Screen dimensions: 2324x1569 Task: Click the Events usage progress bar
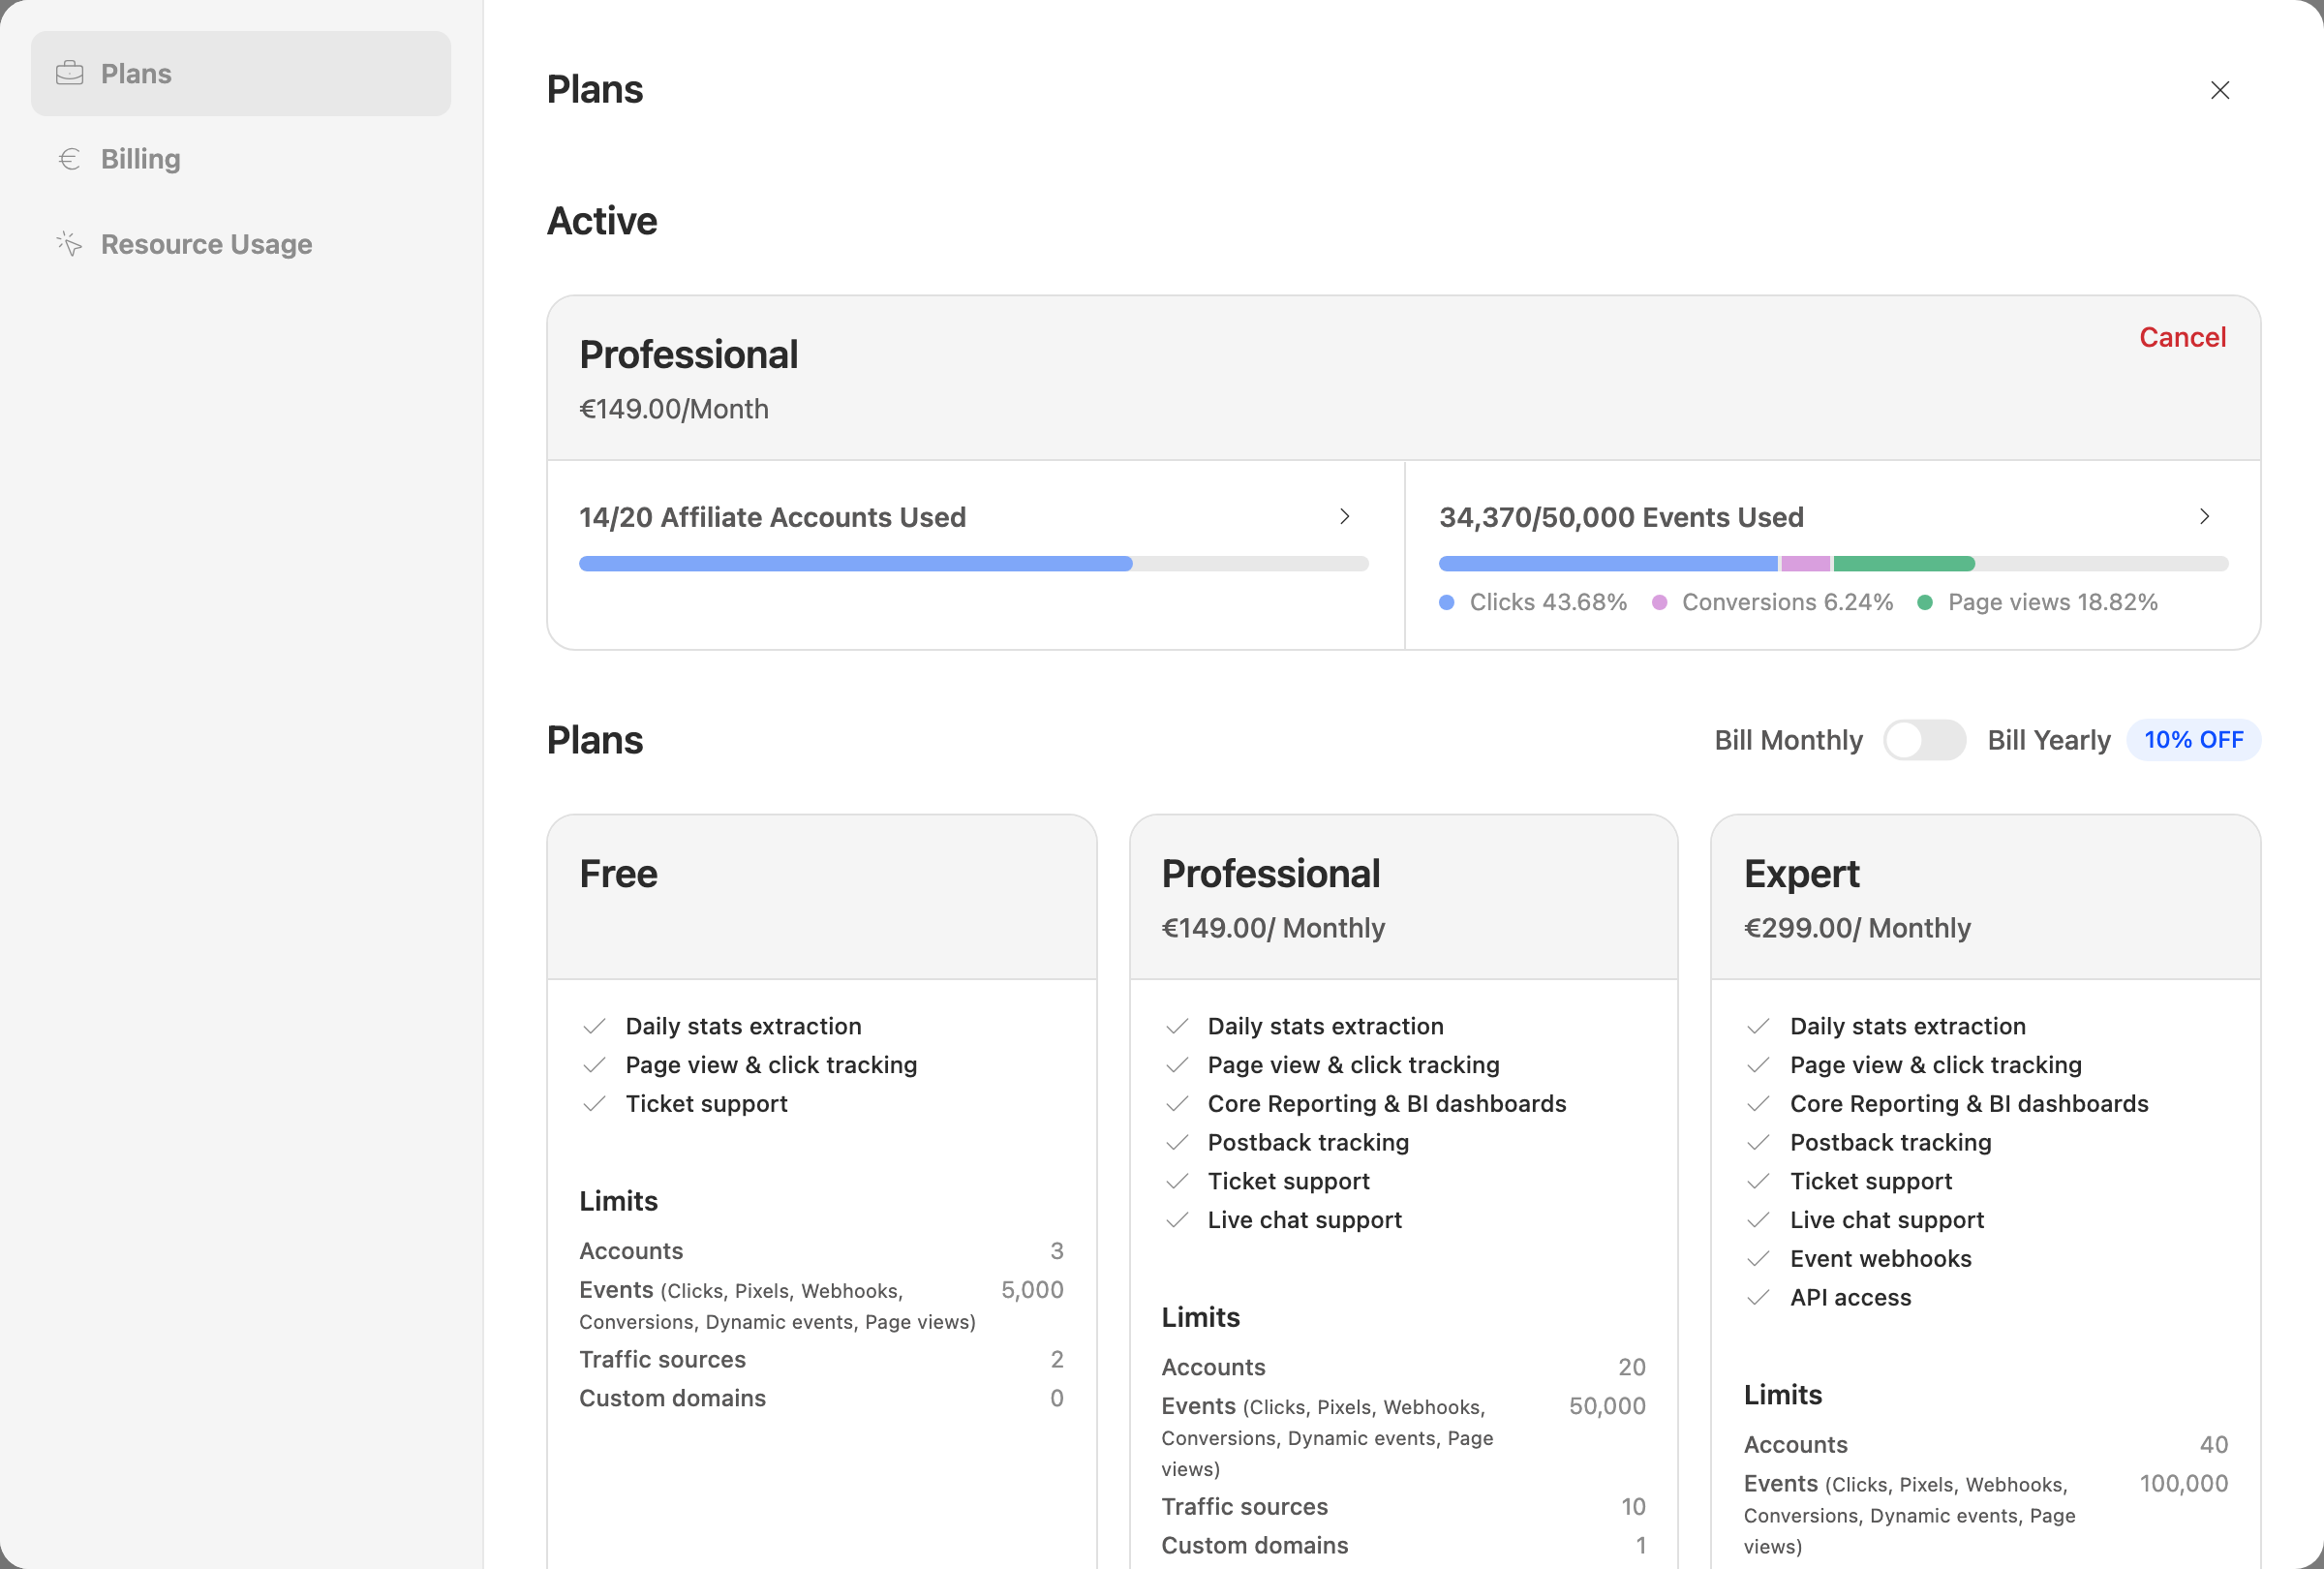click(x=1833, y=564)
